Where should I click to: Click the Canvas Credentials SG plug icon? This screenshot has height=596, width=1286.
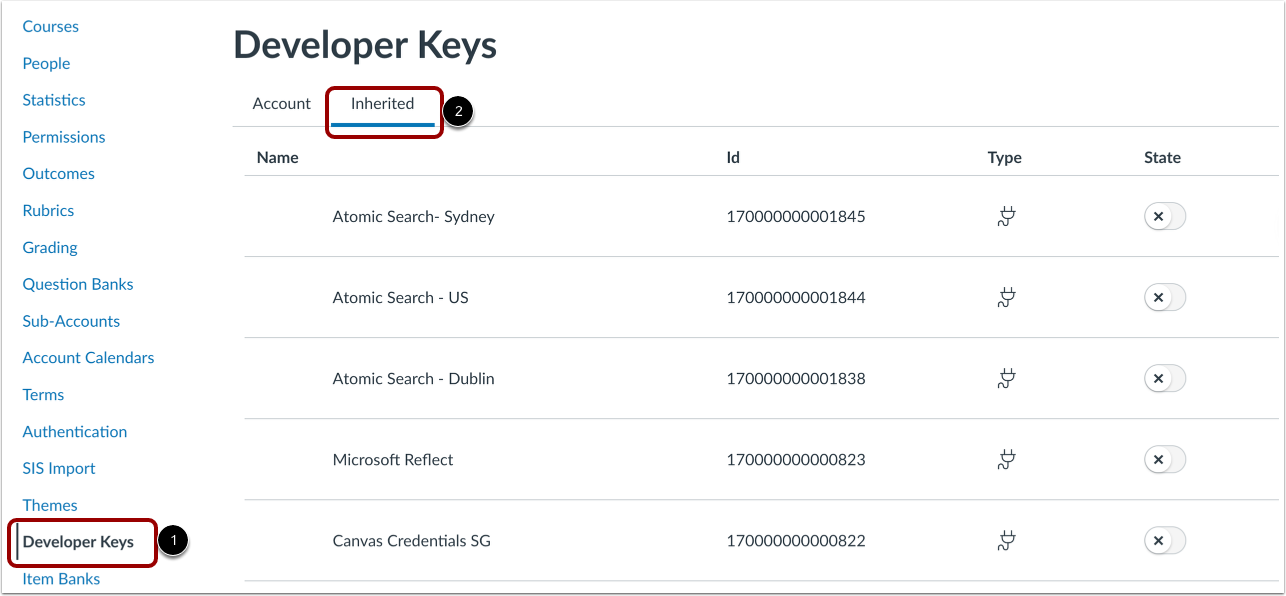tap(1005, 540)
